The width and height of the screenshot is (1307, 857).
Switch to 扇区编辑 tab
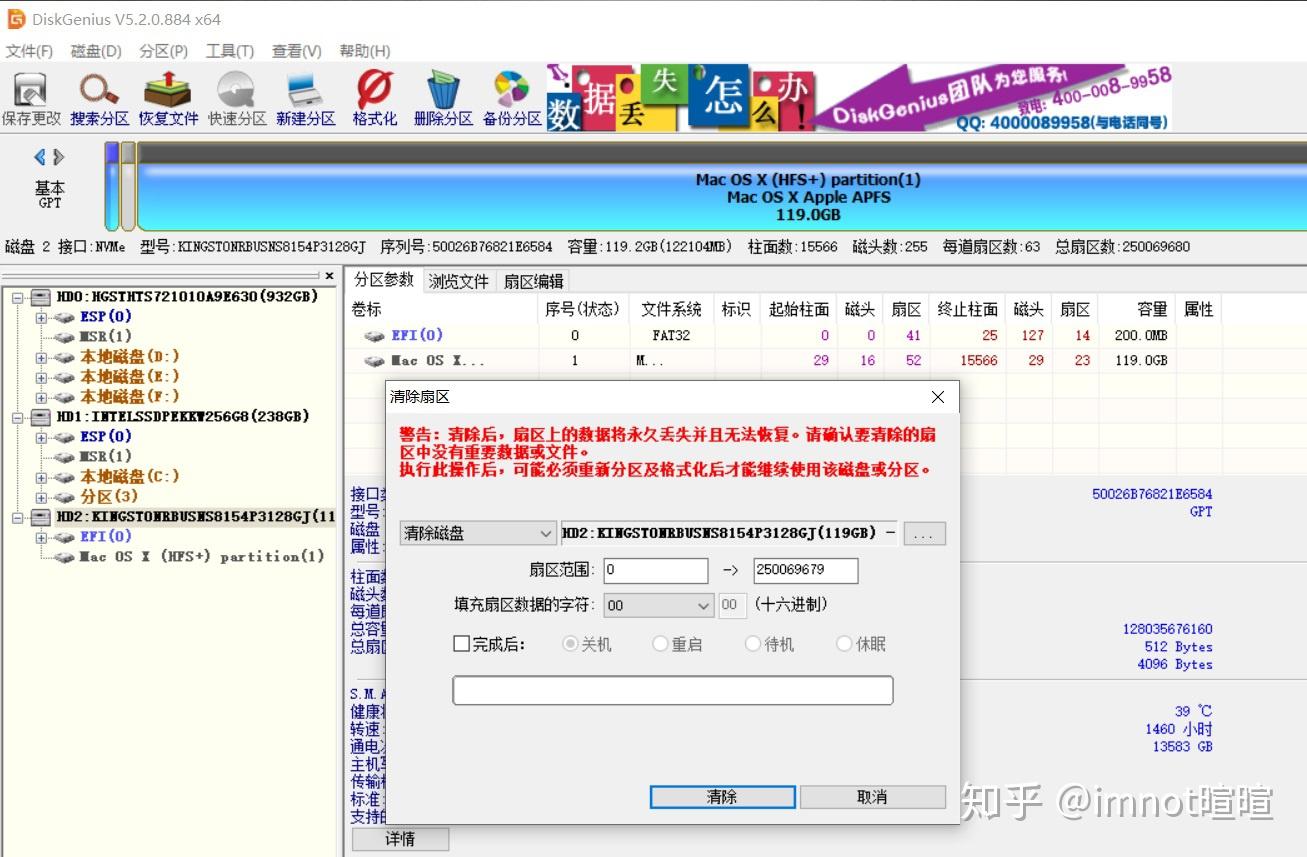pyautogui.click(x=534, y=281)
